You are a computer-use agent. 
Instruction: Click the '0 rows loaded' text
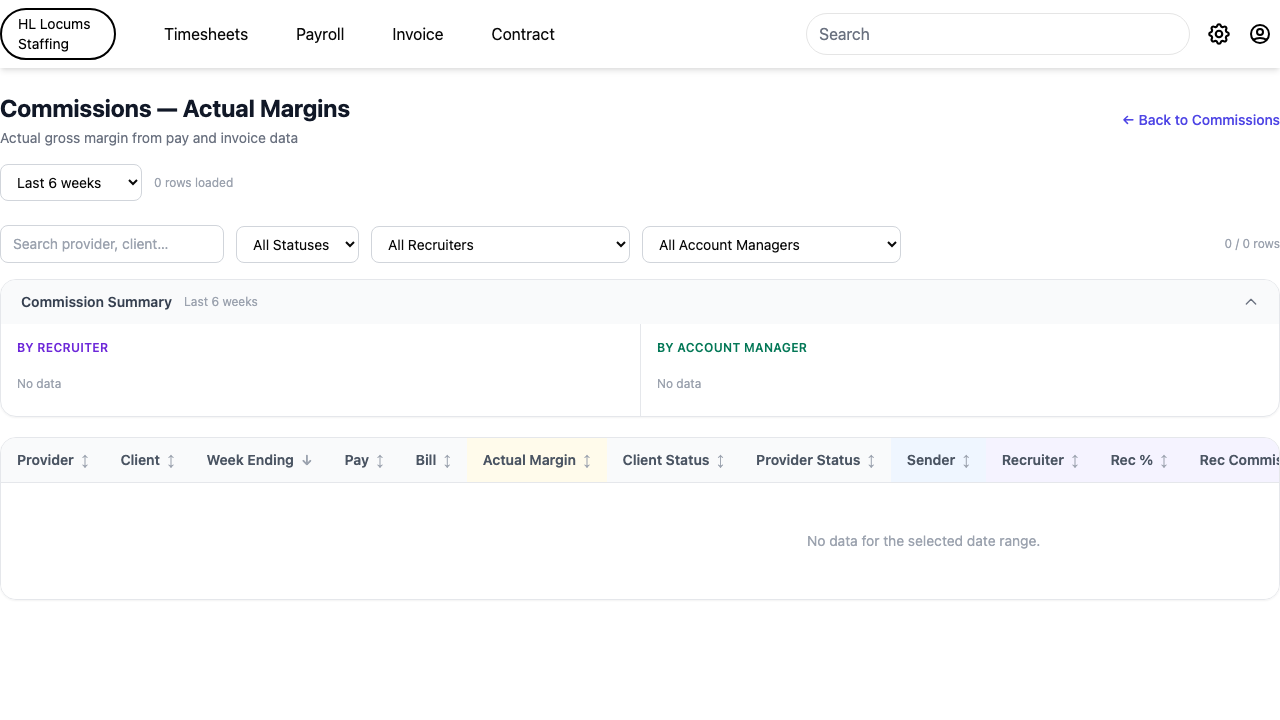[x=193, y=183]
